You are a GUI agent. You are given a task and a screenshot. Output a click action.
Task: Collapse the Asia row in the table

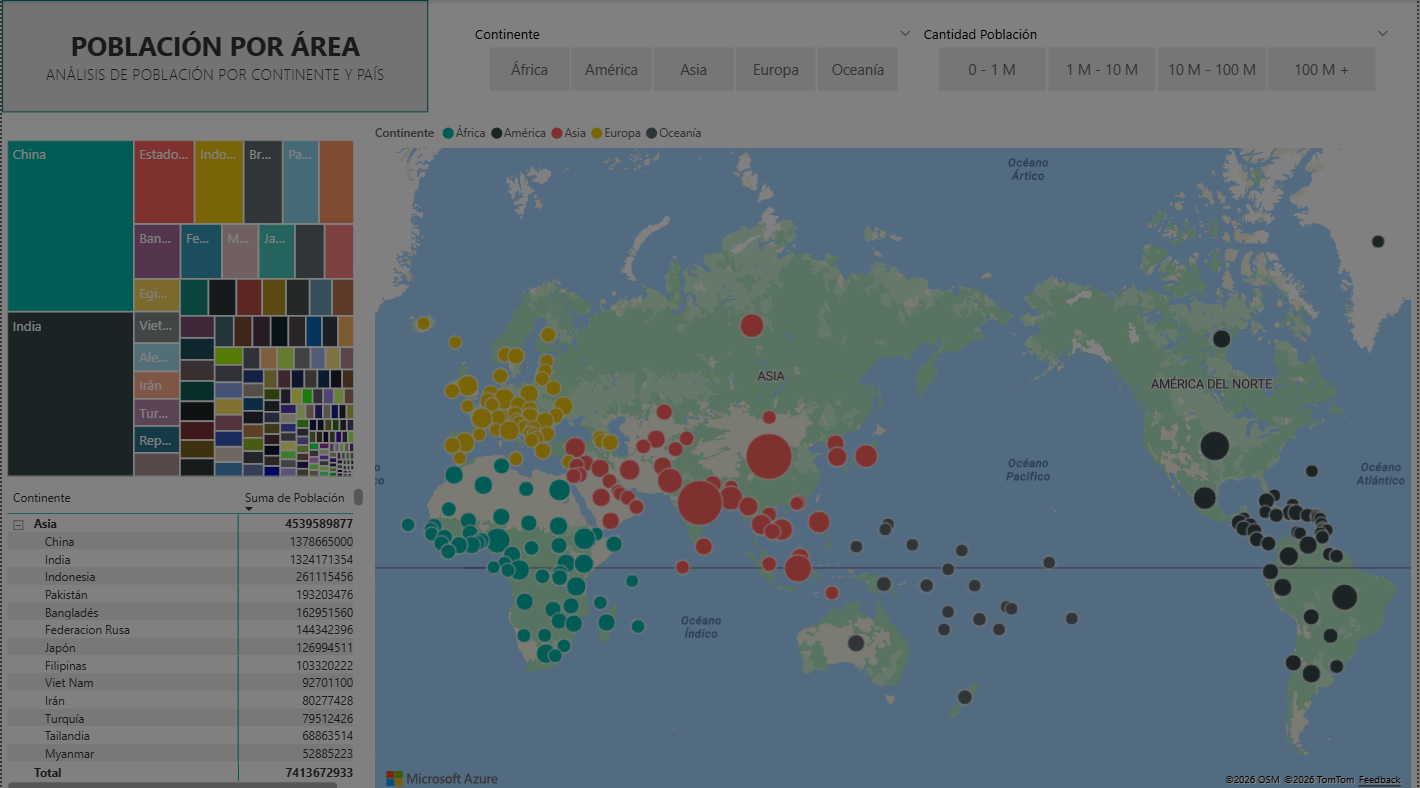pyautogui.click(x=18, y=524)
